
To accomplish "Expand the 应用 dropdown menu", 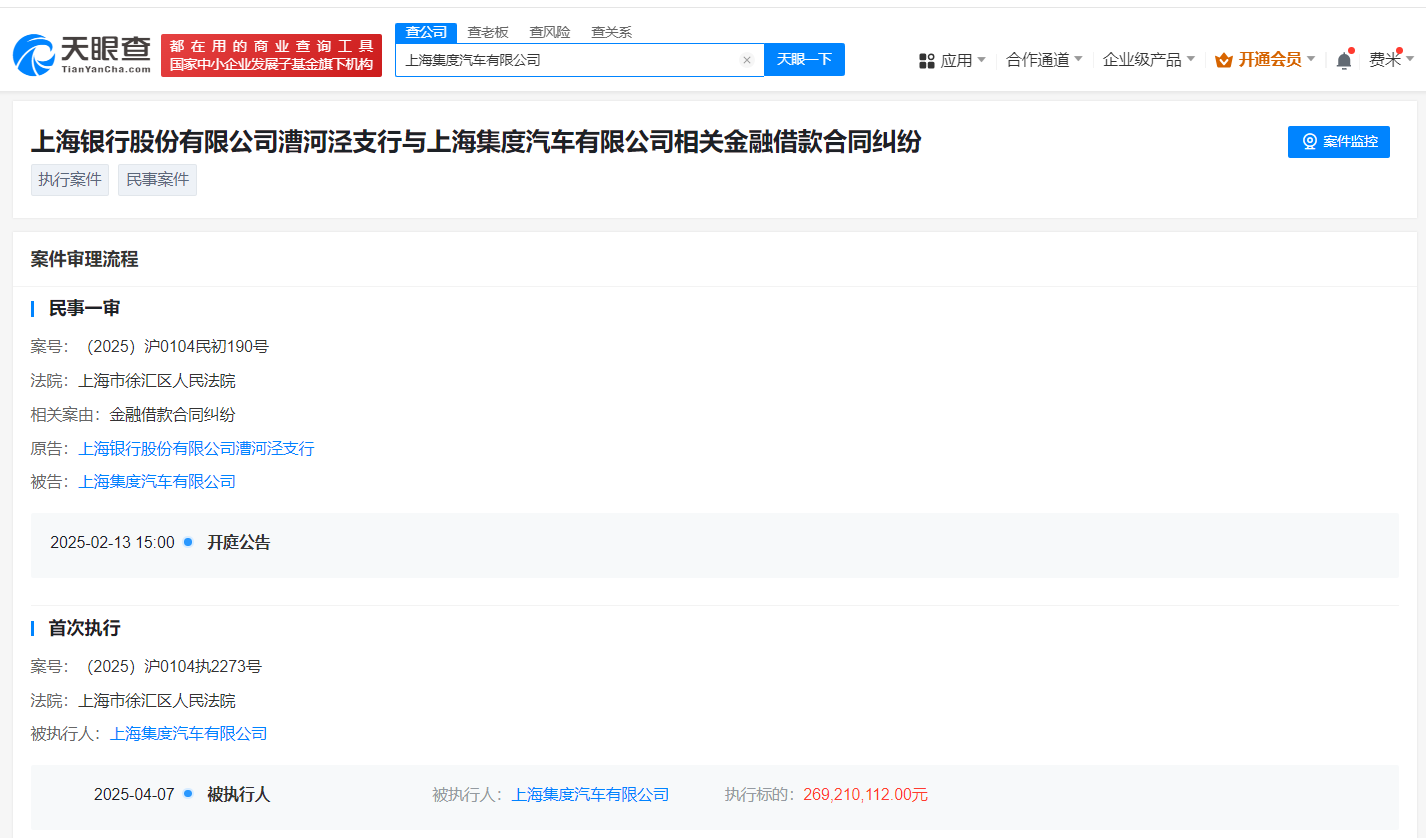I will point(963,60).
